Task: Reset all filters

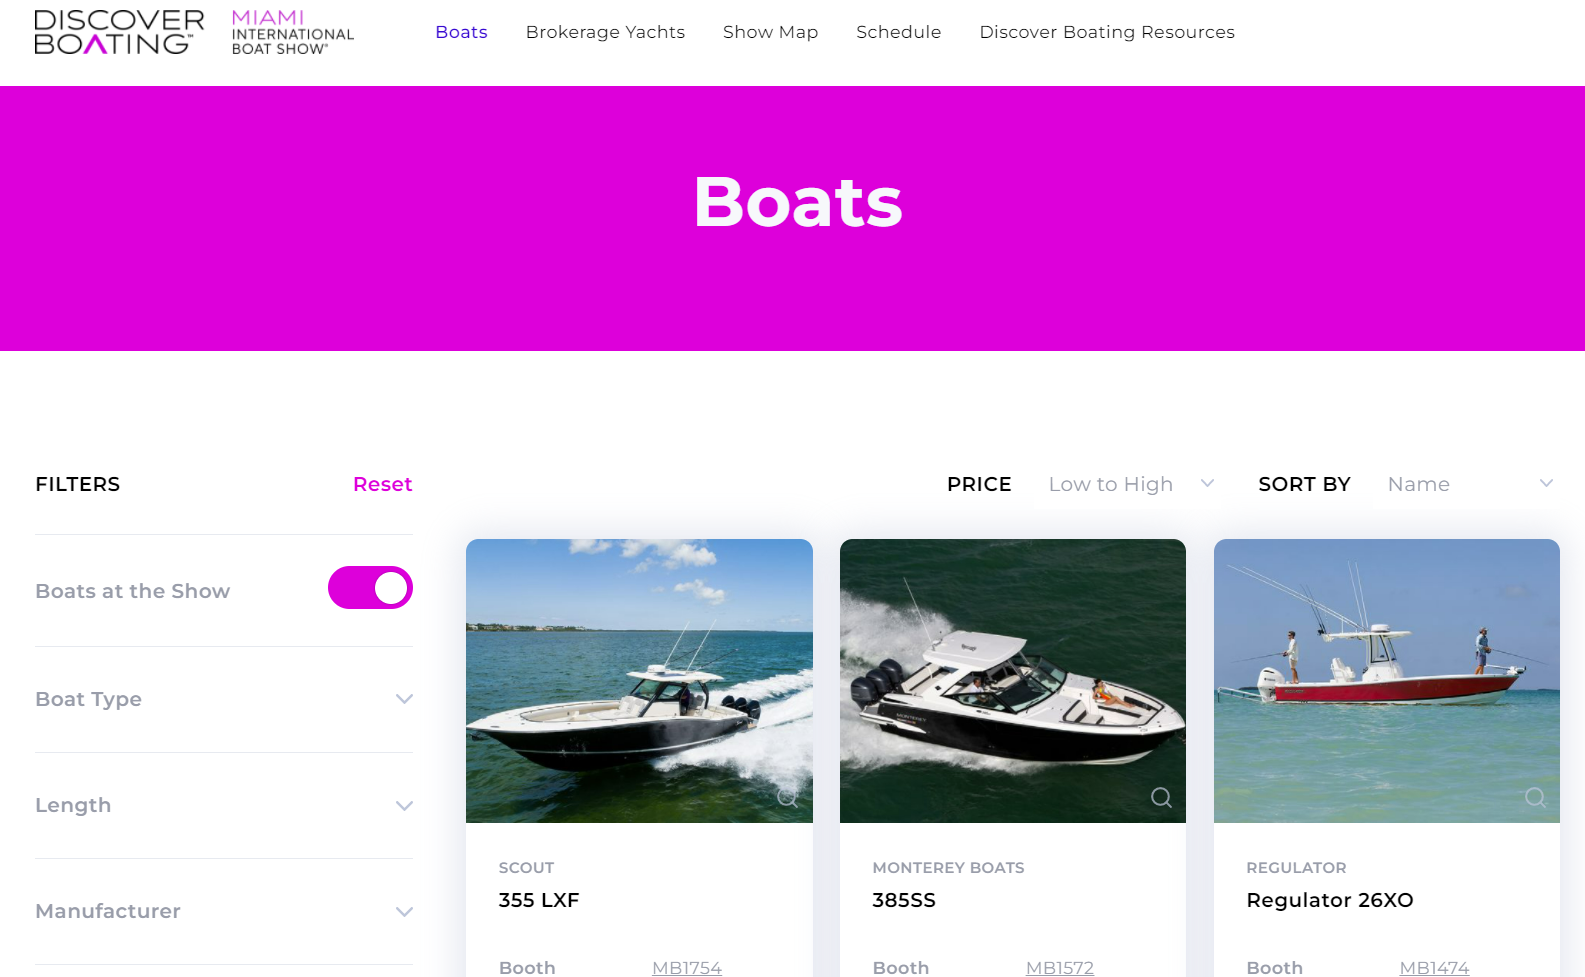Action: 382,484
